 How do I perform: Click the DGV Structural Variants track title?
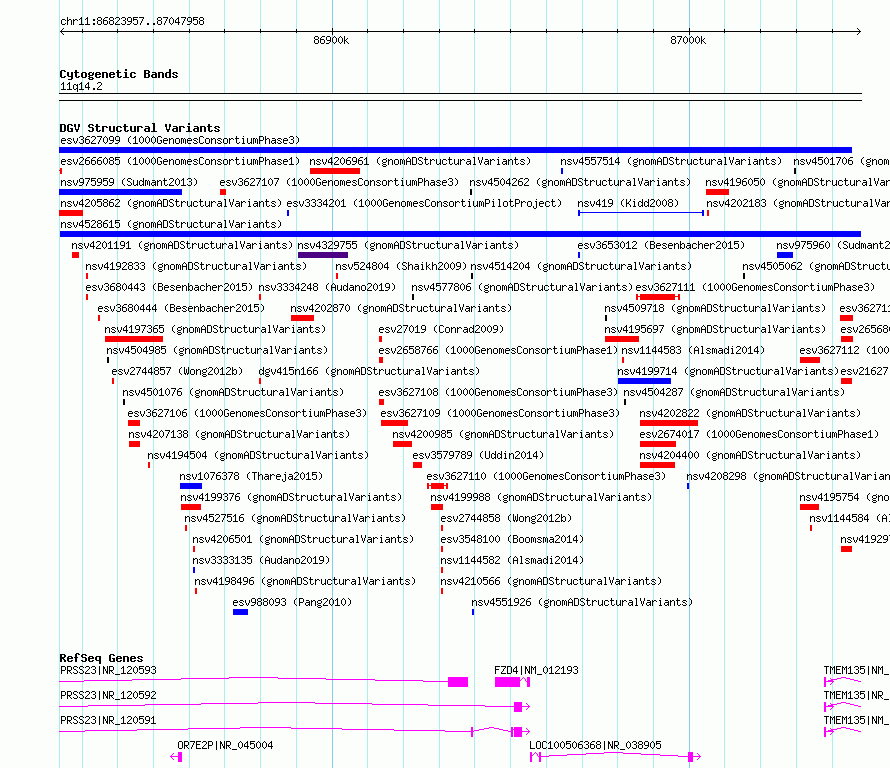tap(140, 128)
